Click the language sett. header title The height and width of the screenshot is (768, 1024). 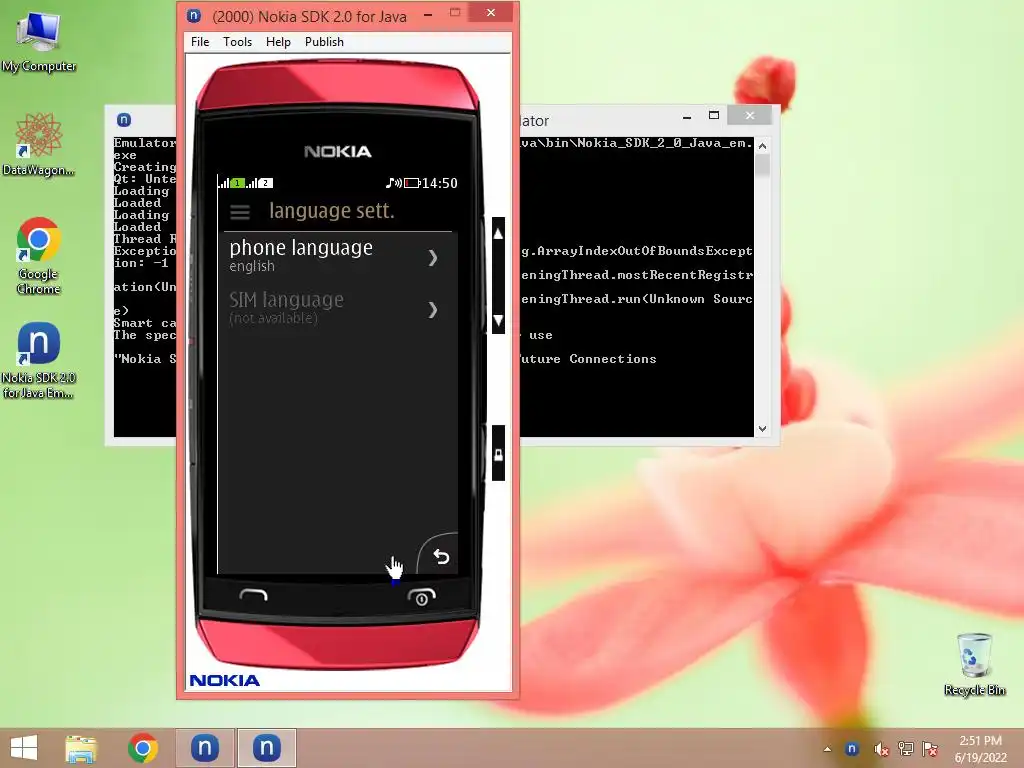(332, 211)
